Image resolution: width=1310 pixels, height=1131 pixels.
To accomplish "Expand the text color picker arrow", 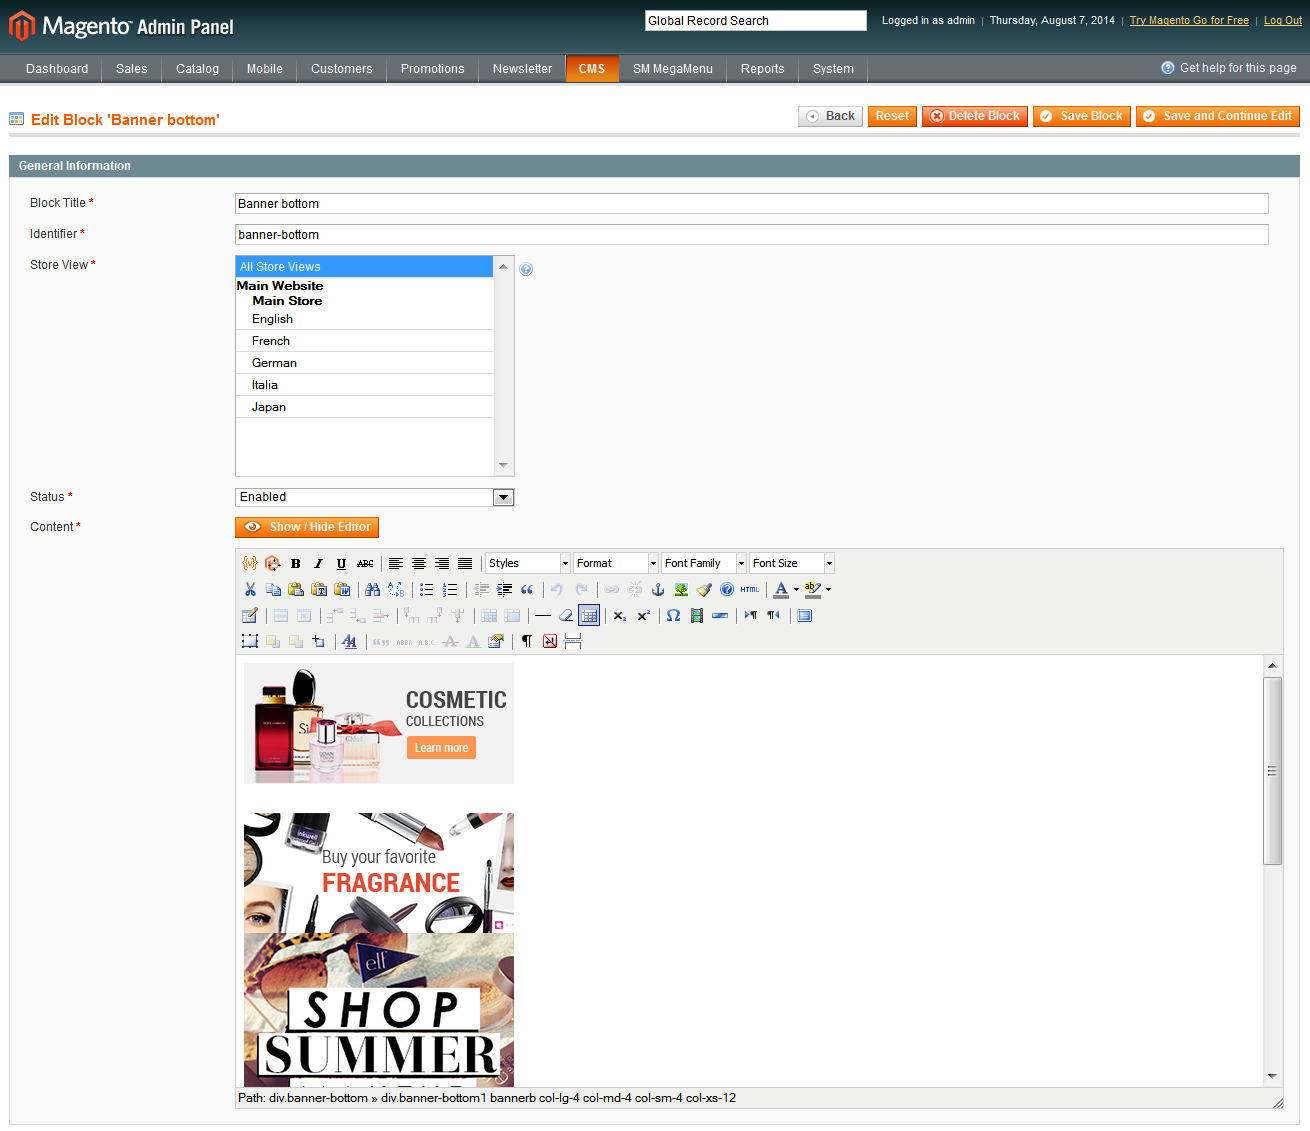I will tap(796, 589).
